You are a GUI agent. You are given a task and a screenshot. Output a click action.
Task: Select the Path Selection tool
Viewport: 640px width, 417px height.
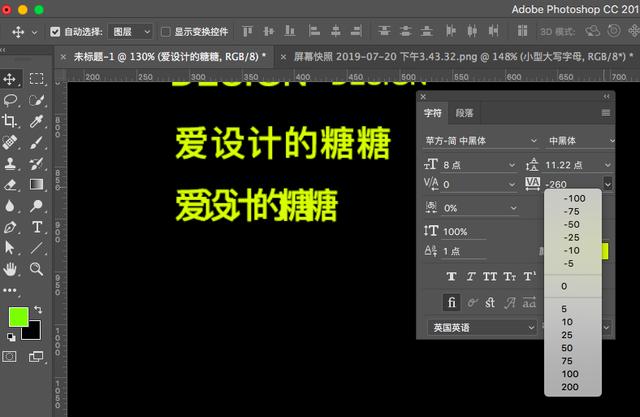(9, 248)
